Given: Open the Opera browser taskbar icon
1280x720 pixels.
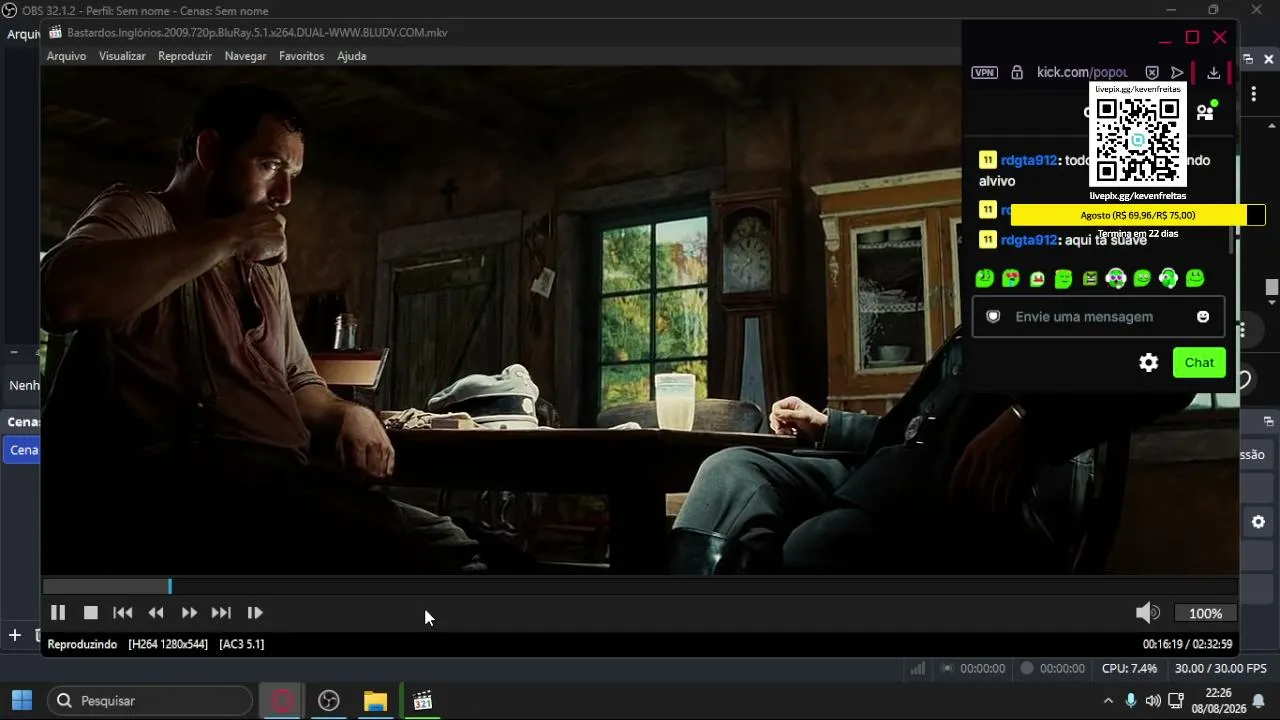Looking at the screenshot, I should point(282,701).
